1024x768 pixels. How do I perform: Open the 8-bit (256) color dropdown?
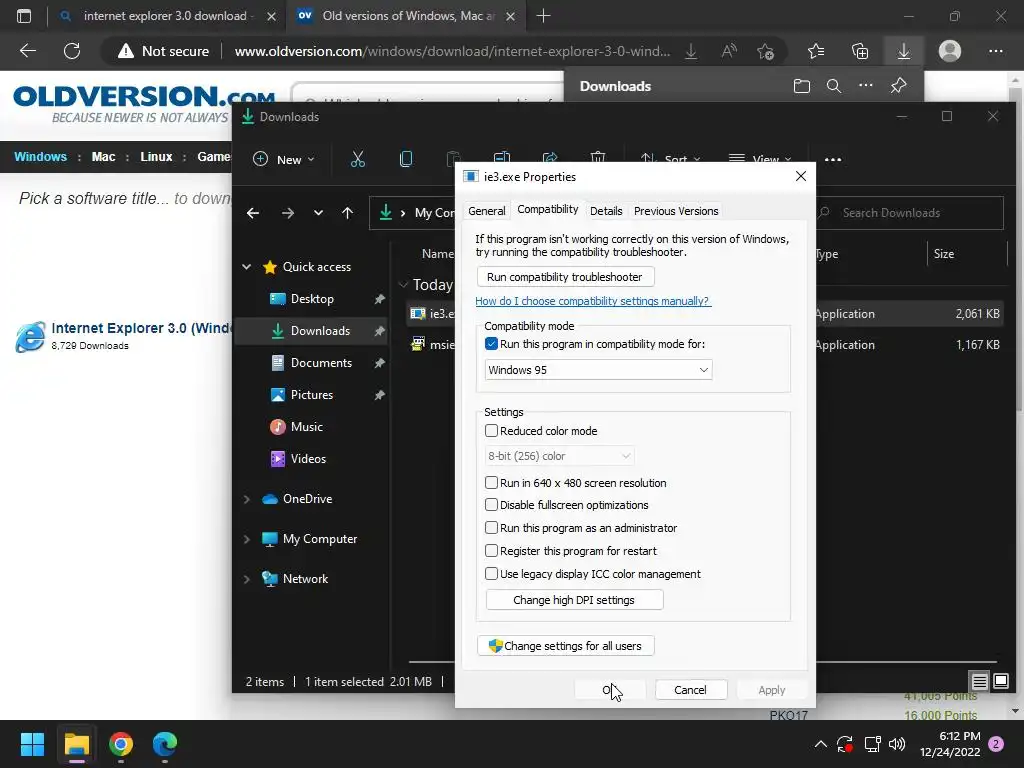[560, 456]
